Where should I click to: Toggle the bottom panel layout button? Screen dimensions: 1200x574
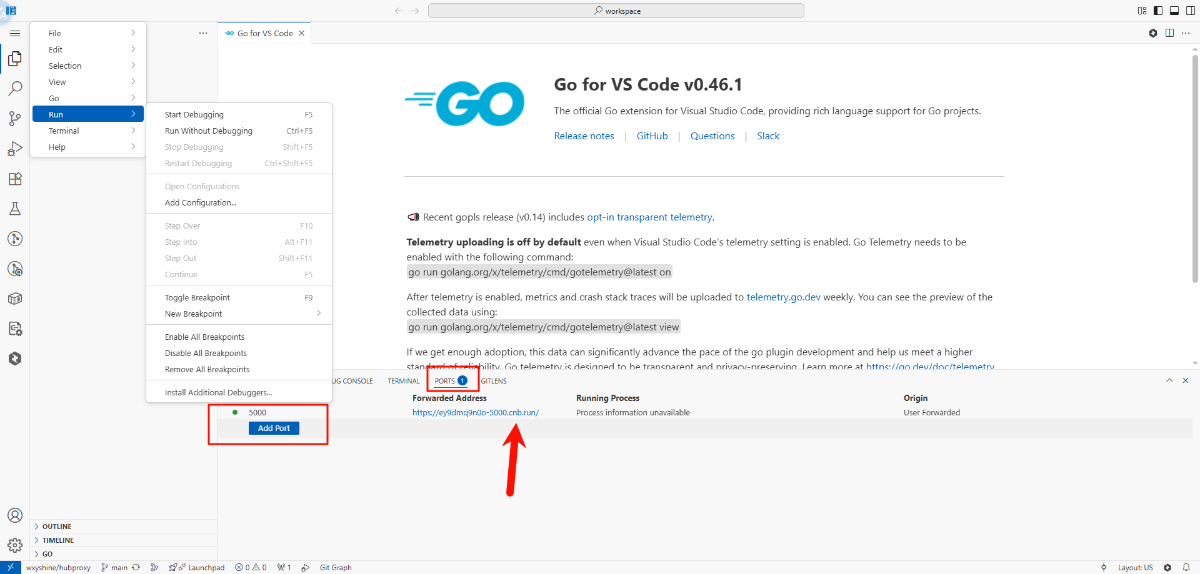tap(1174, 11)
